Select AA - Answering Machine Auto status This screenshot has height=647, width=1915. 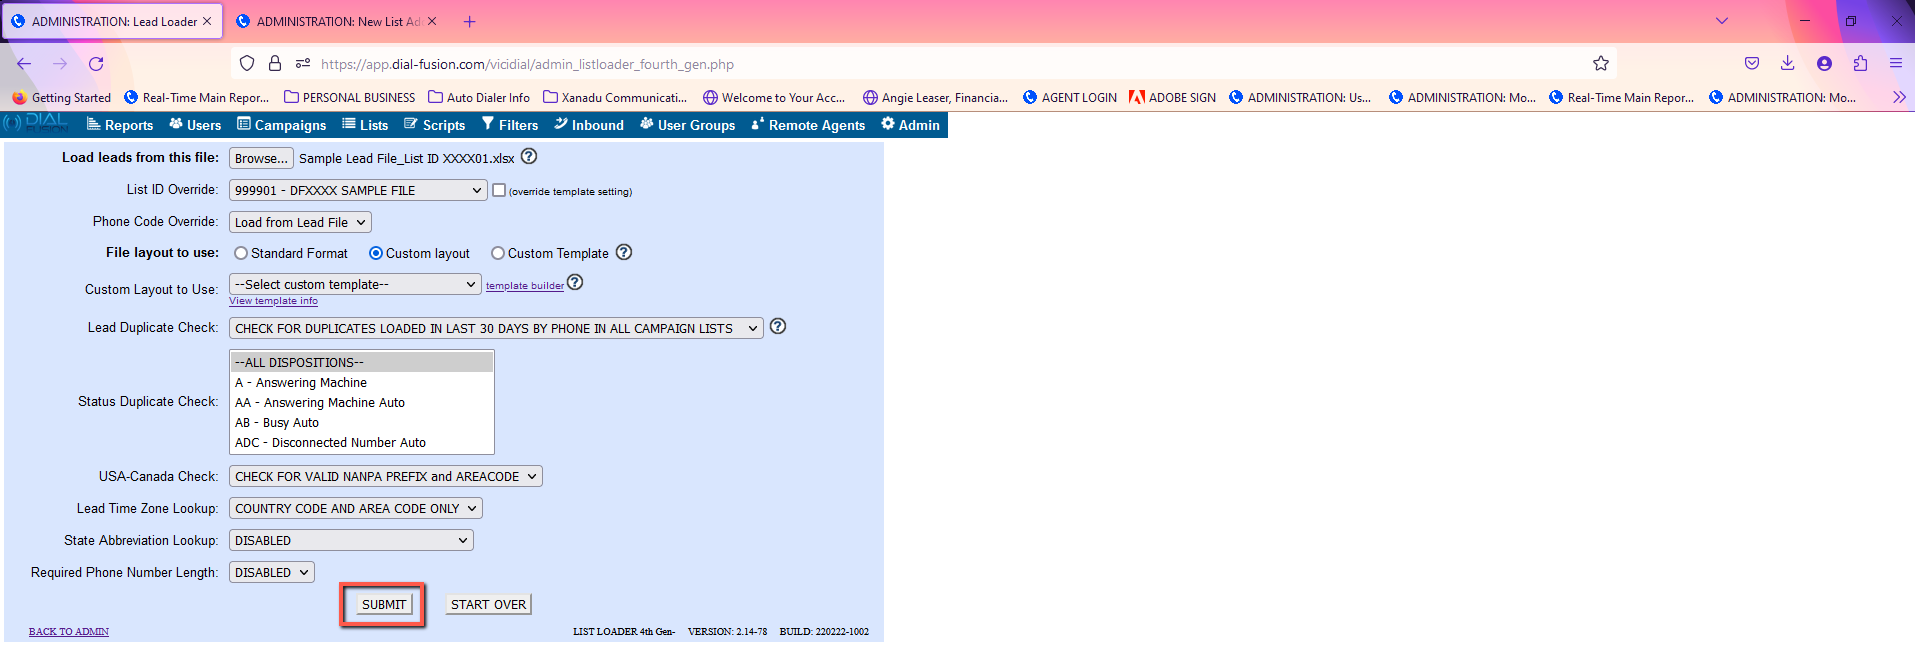point(362,402)
